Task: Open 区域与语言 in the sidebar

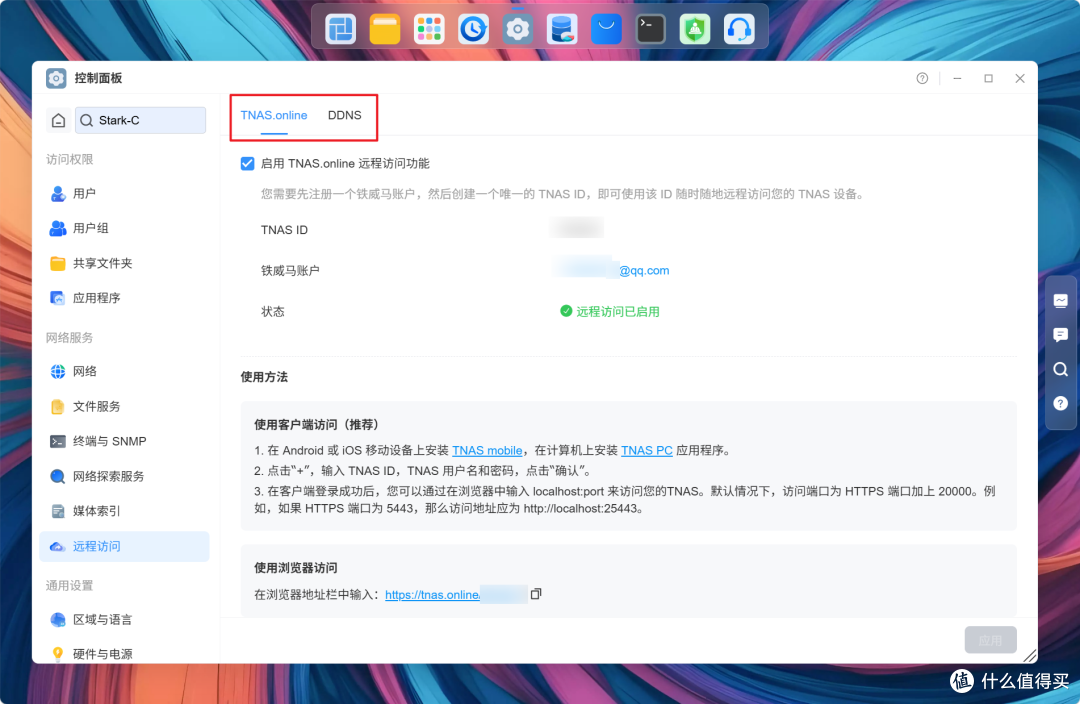Action: tap(124, 619)
